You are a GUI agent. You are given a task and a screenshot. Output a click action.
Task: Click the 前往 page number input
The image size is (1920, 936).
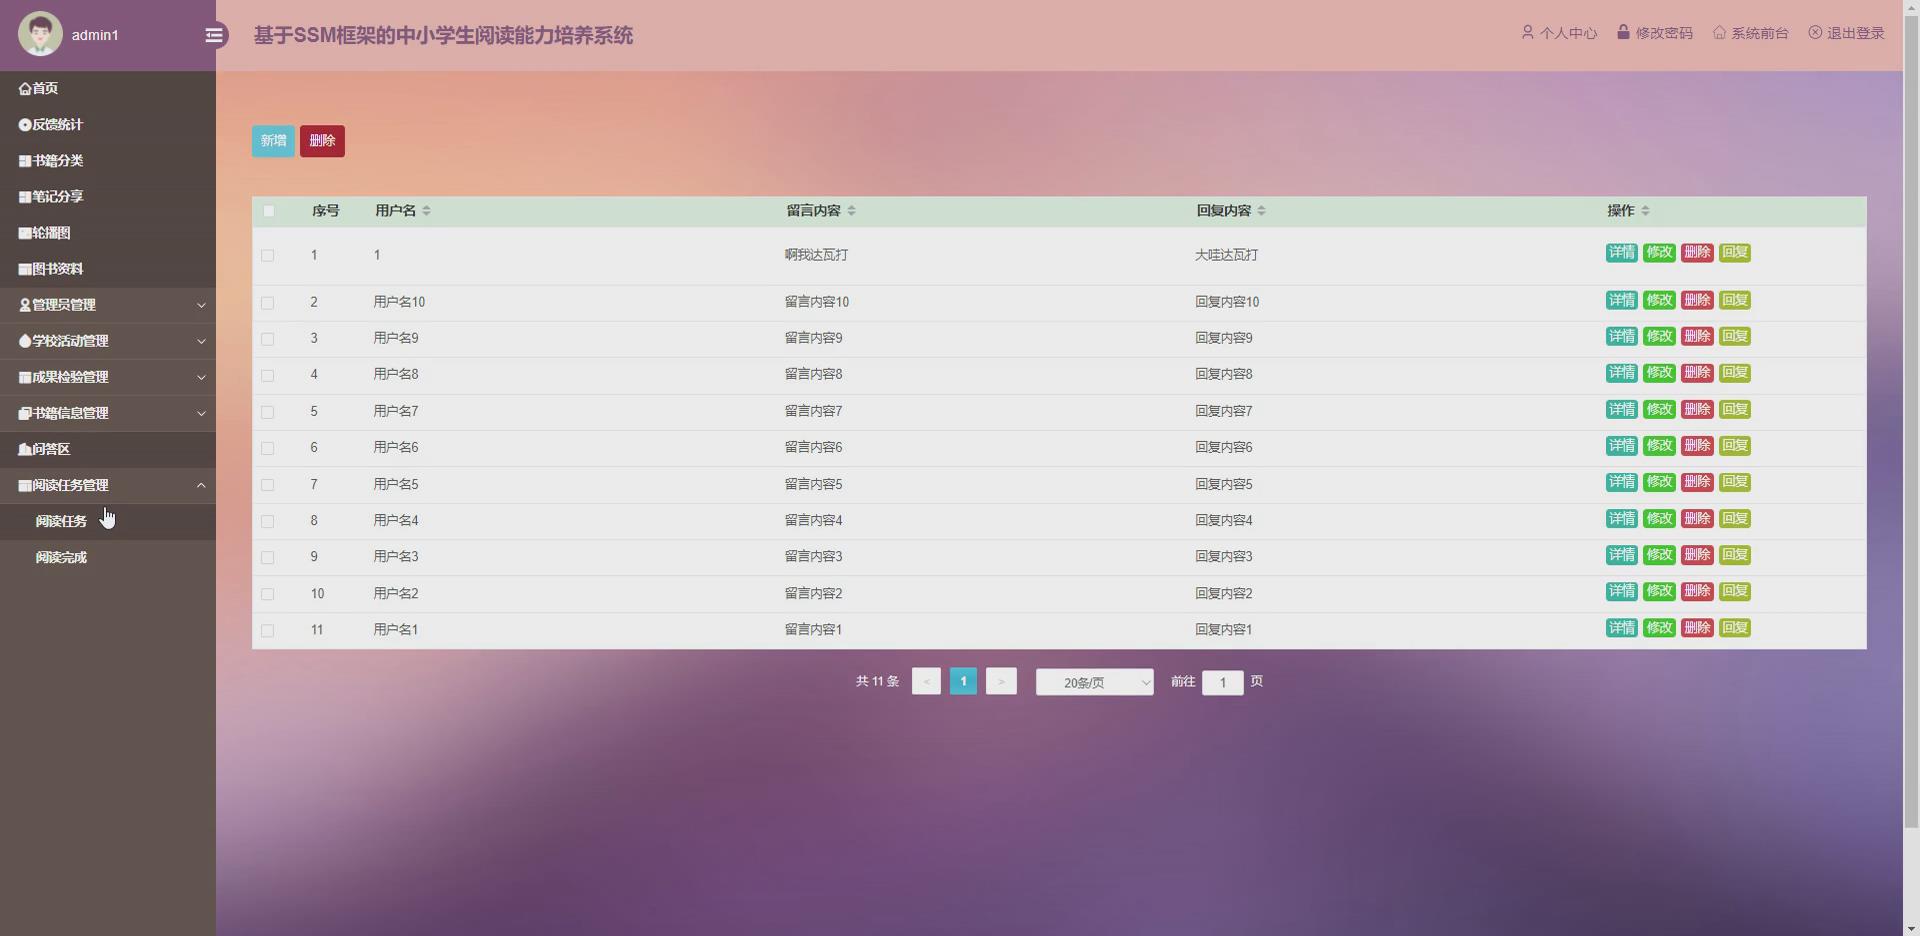point(1223,683)
